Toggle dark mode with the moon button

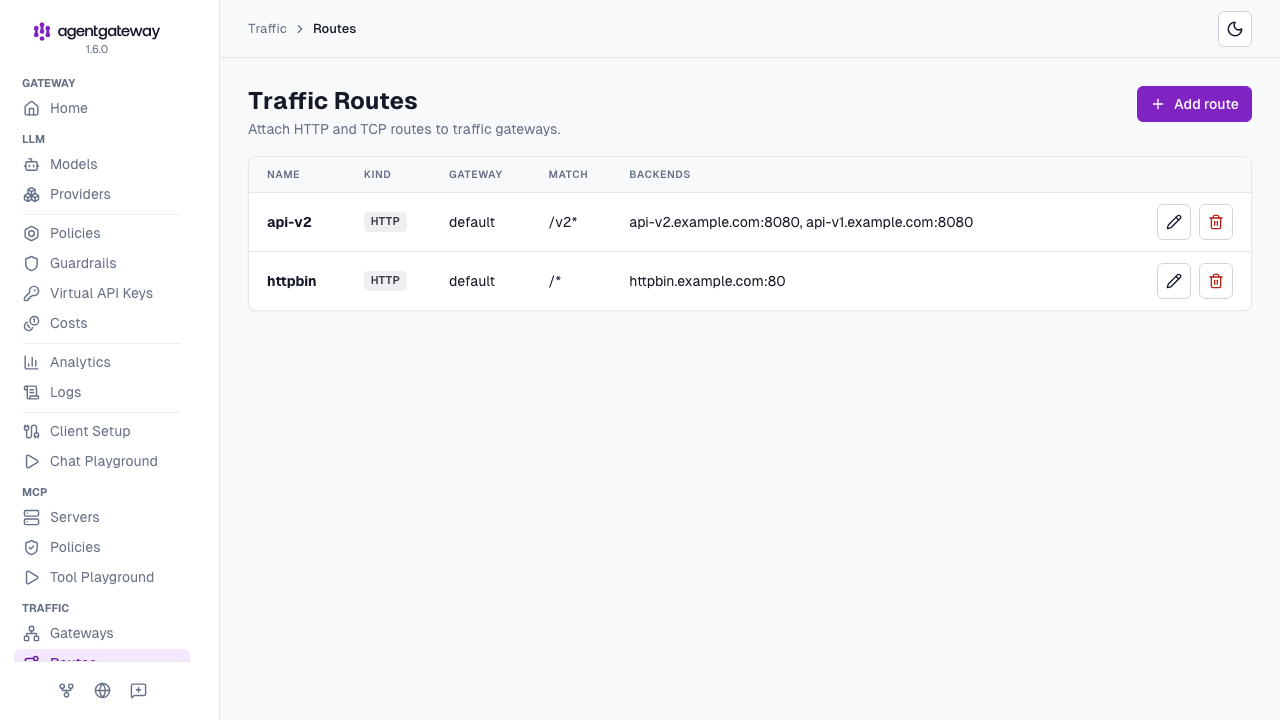point(1235,29)
